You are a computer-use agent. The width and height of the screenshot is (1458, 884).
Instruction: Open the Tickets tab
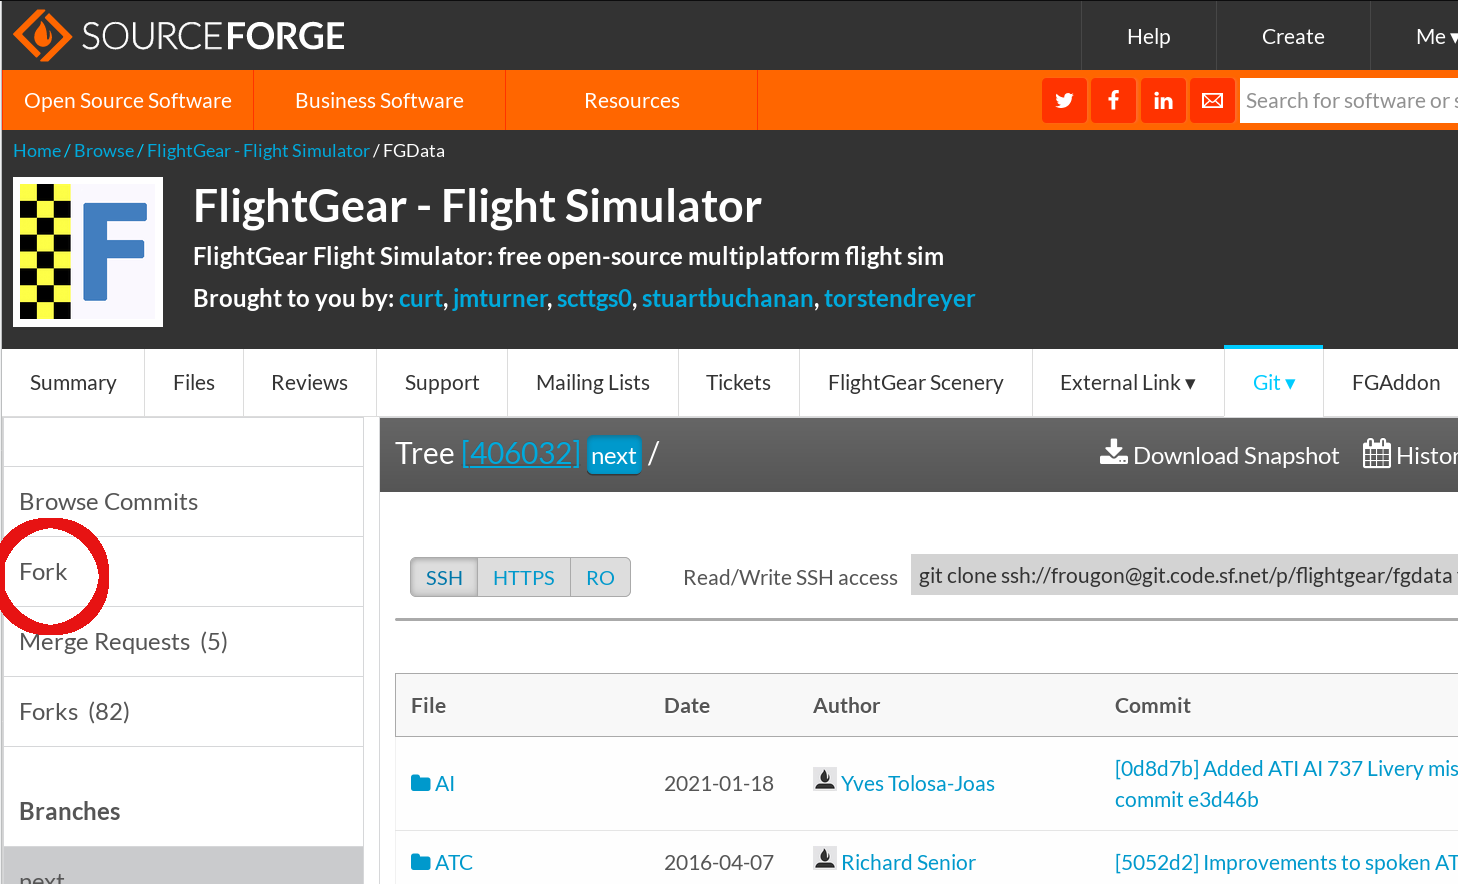pos(738,382)
